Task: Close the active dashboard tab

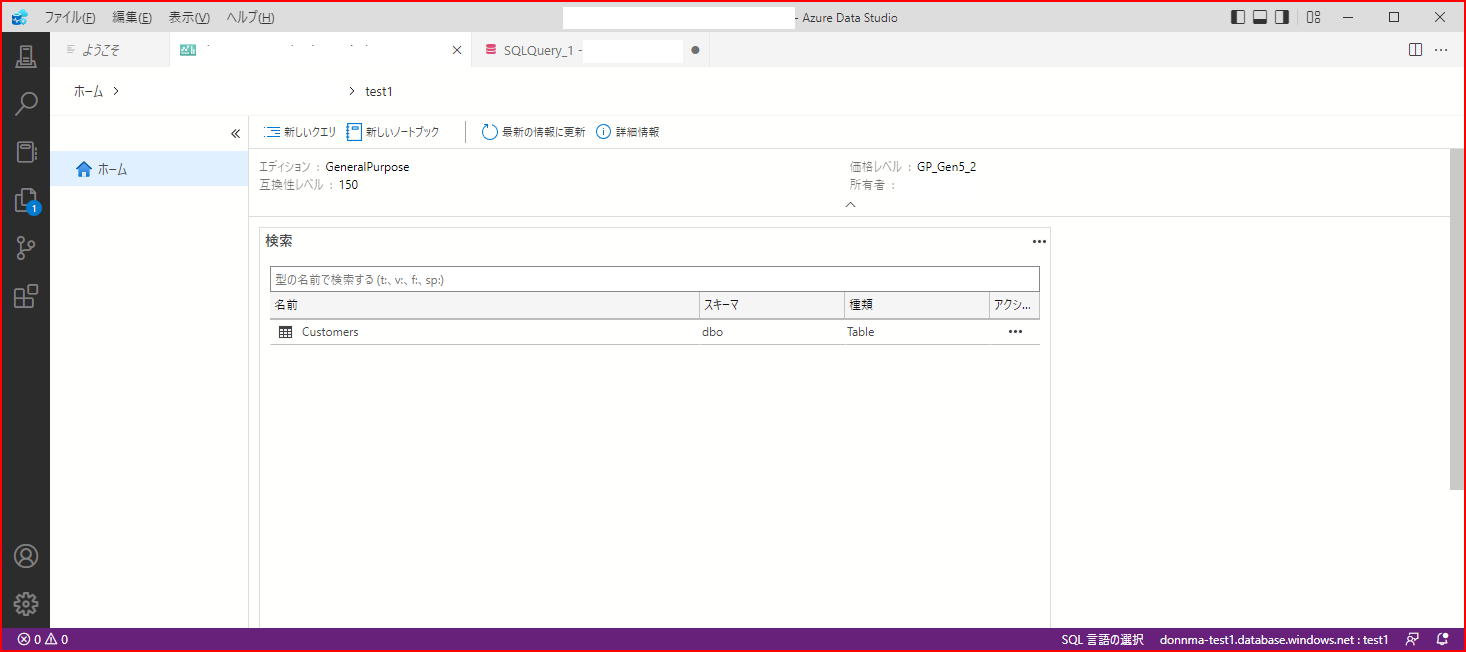Action: pos(457,50)
